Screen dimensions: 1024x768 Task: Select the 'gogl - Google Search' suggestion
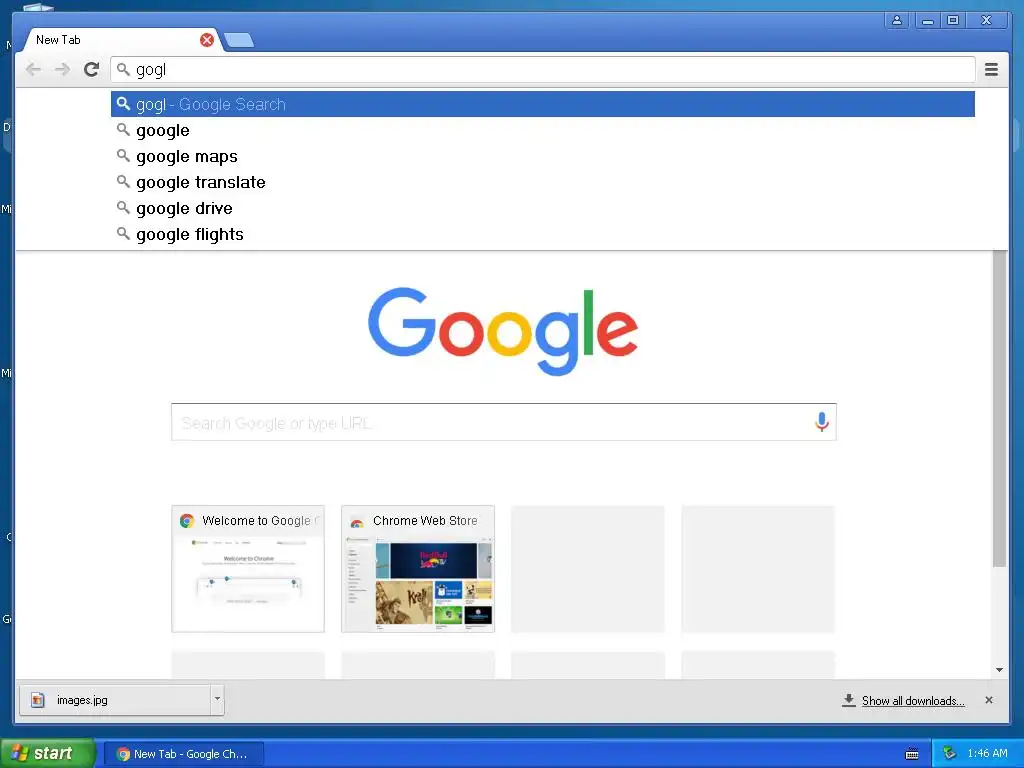543,104
